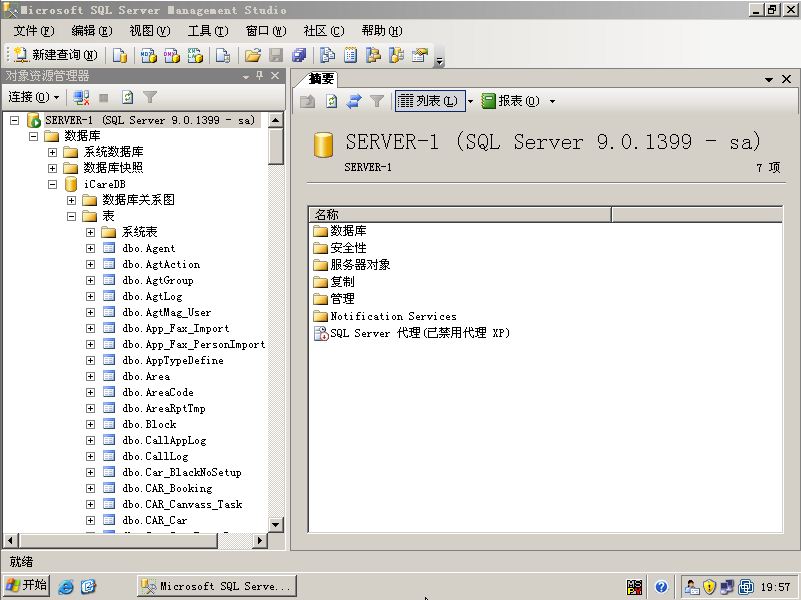Click Refresh icon in Summary toolbar
801x600 pixels.
click(332, 101)
